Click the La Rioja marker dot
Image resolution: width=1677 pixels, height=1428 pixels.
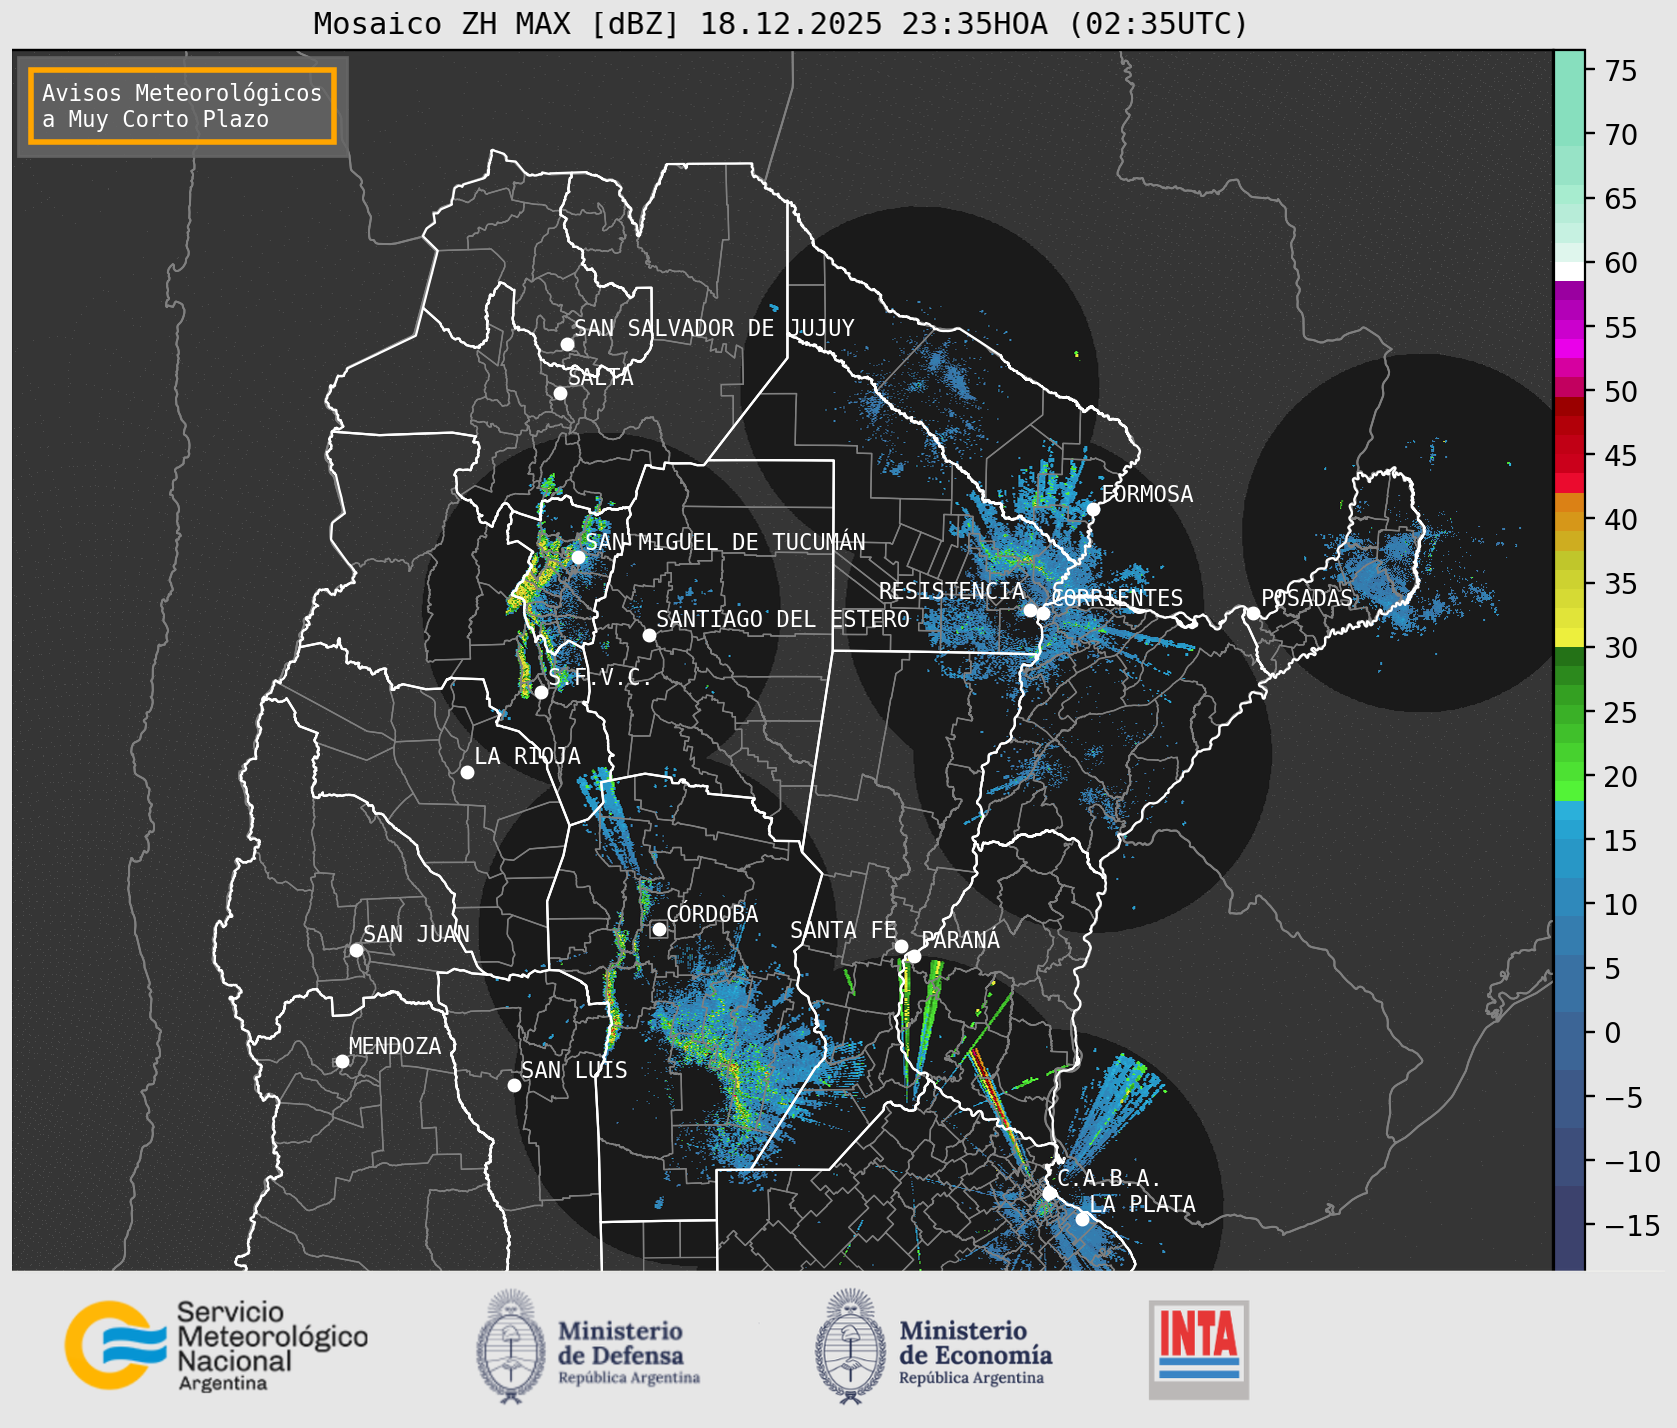coord(467,772)
